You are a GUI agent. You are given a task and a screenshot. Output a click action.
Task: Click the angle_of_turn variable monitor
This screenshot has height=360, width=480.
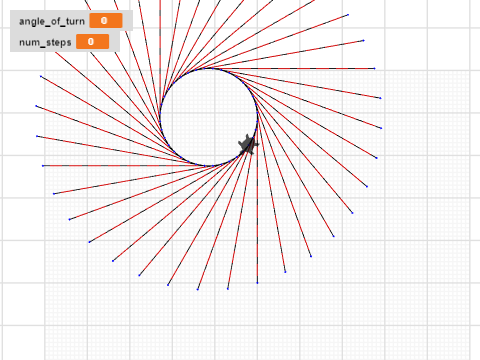point(71,21)
